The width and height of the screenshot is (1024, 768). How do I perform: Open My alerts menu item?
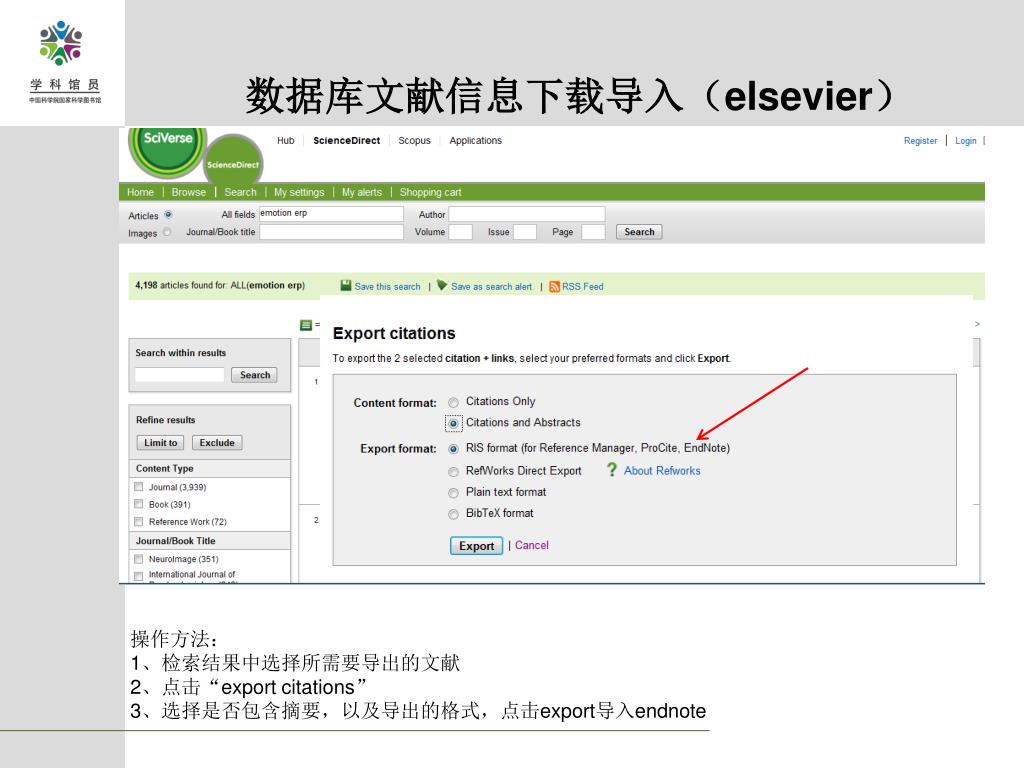pyautogui.click(x=362, y=192)
